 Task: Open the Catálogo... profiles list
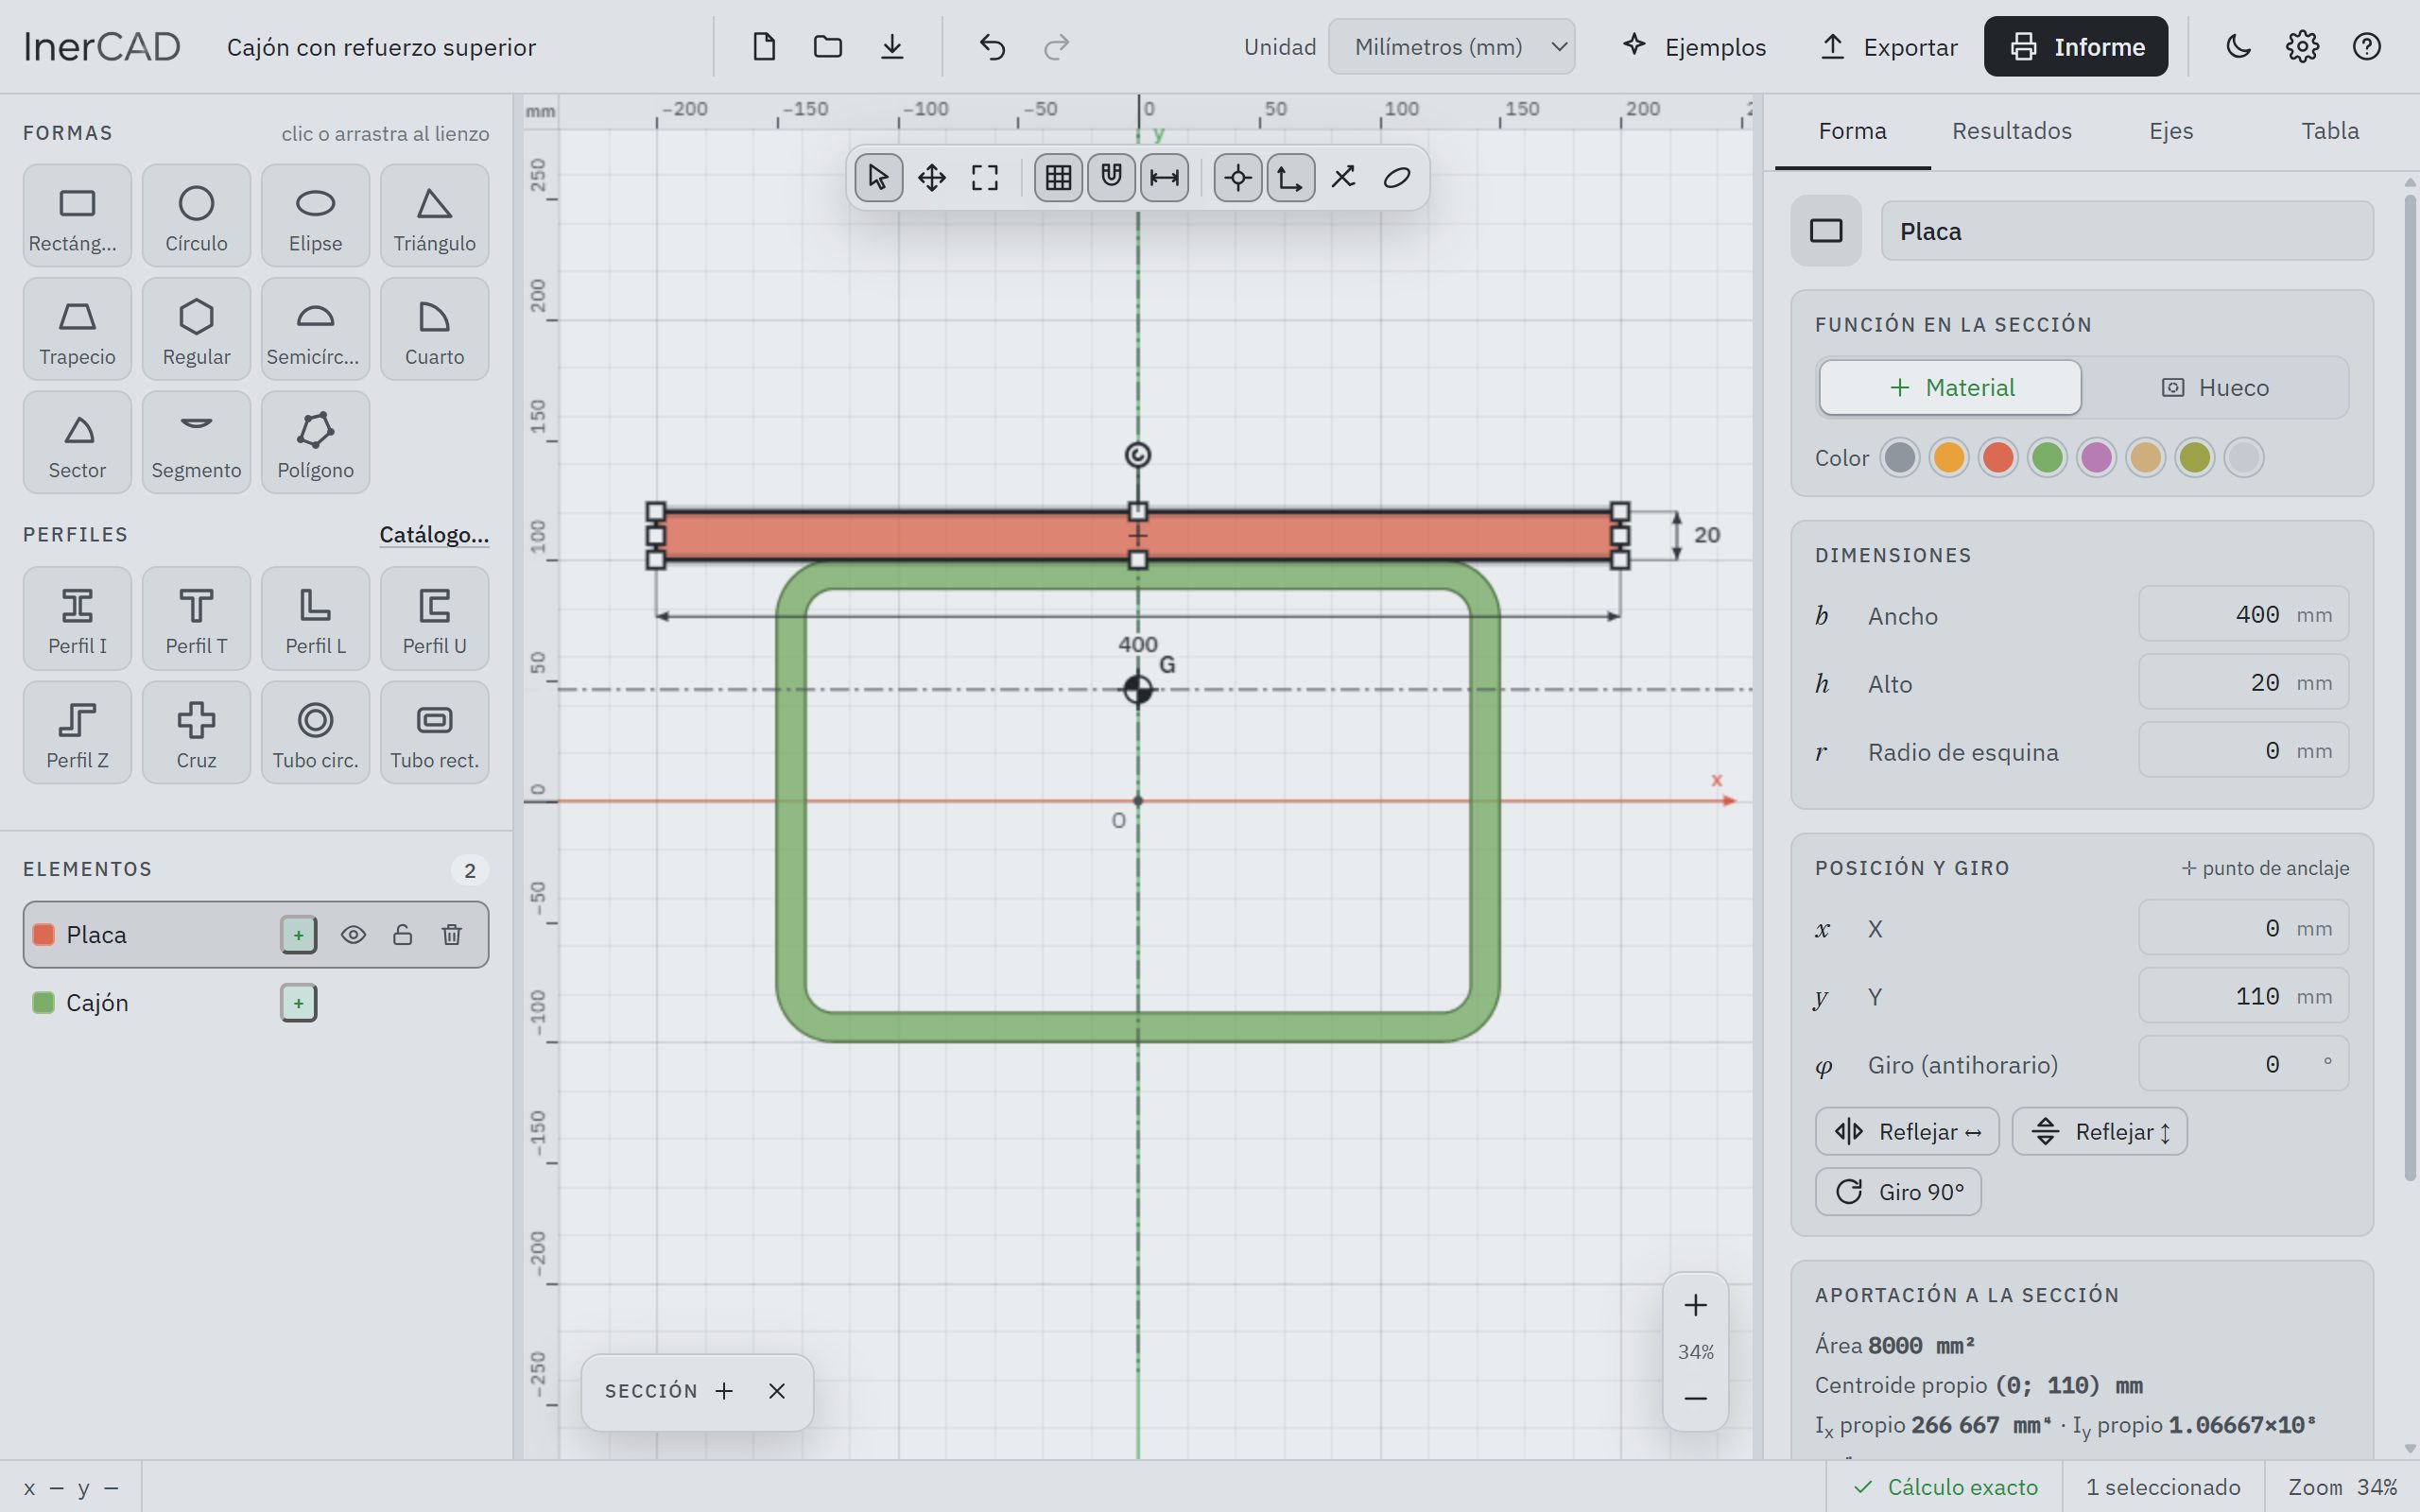click(434, 534)
